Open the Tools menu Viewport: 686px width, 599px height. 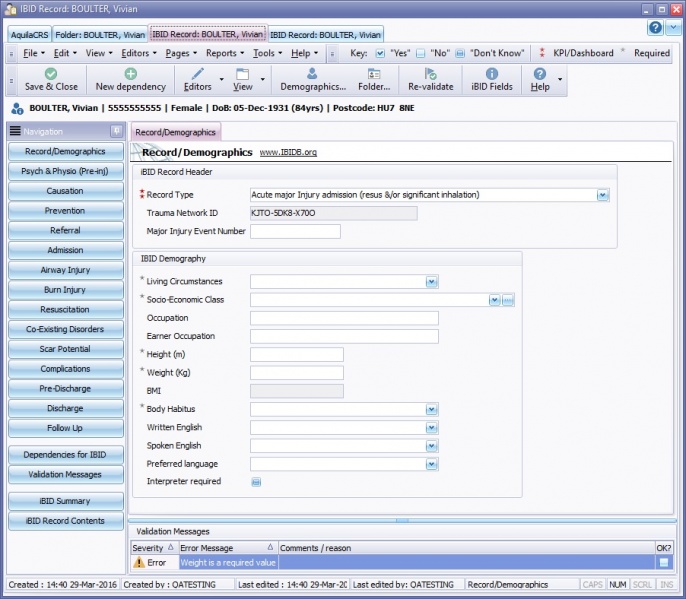tap(267, 53)
